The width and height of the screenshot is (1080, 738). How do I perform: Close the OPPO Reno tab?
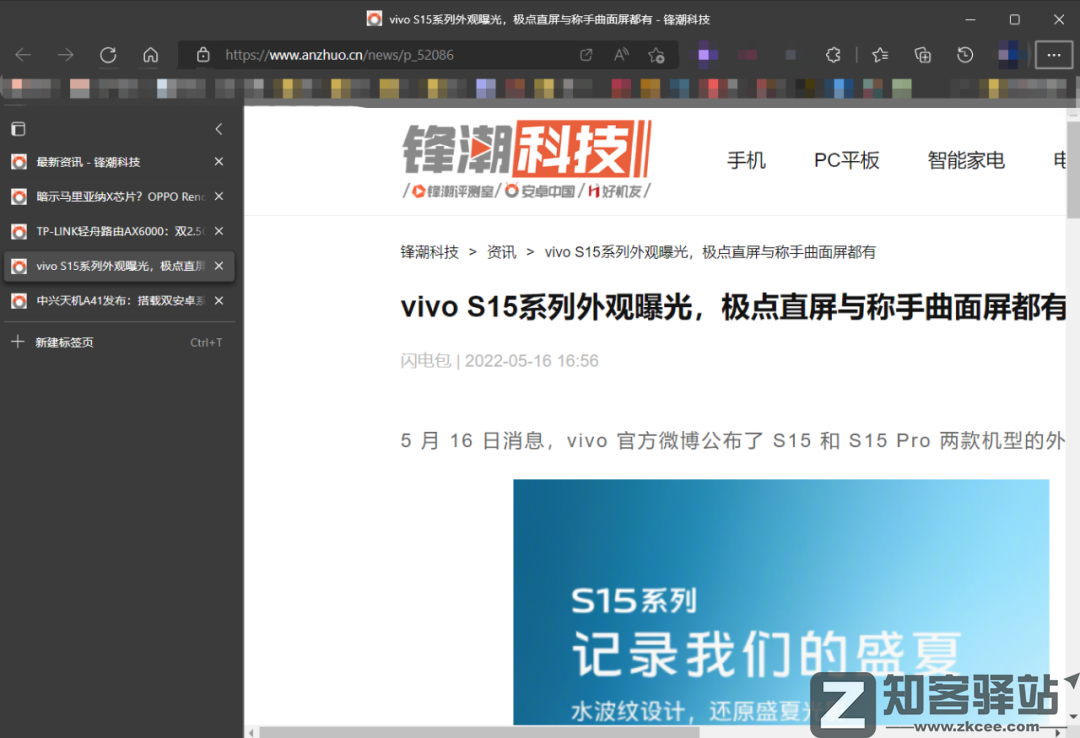[218, 196]
